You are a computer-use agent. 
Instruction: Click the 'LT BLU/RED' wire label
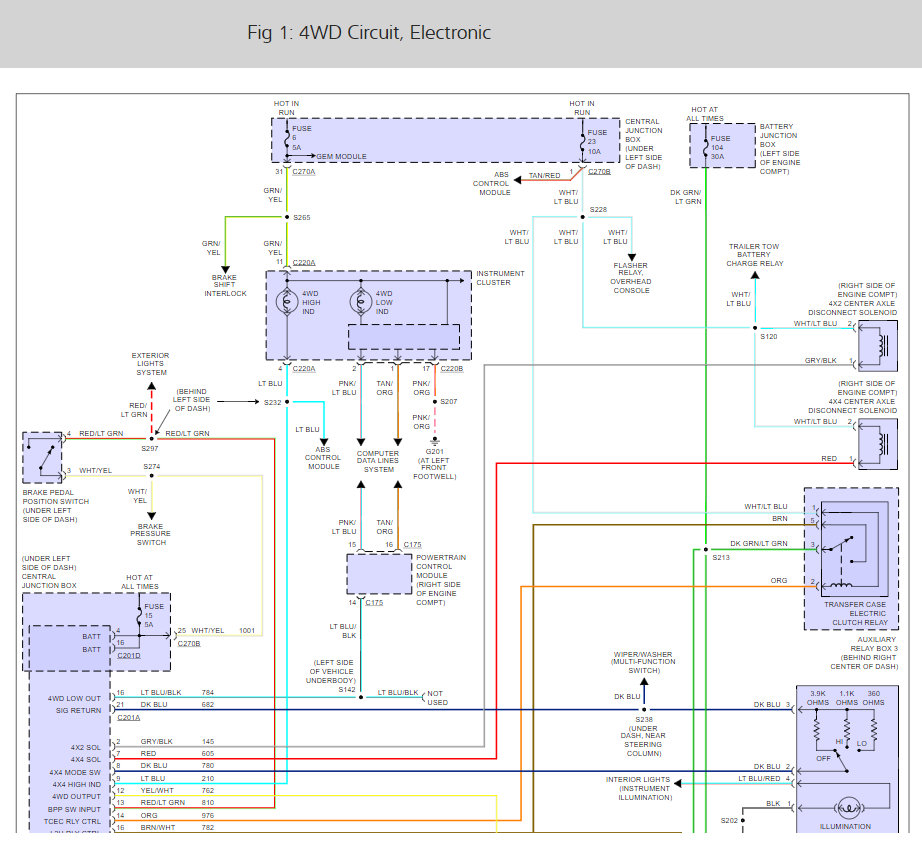pyautogui.click(x=759, y=779)
